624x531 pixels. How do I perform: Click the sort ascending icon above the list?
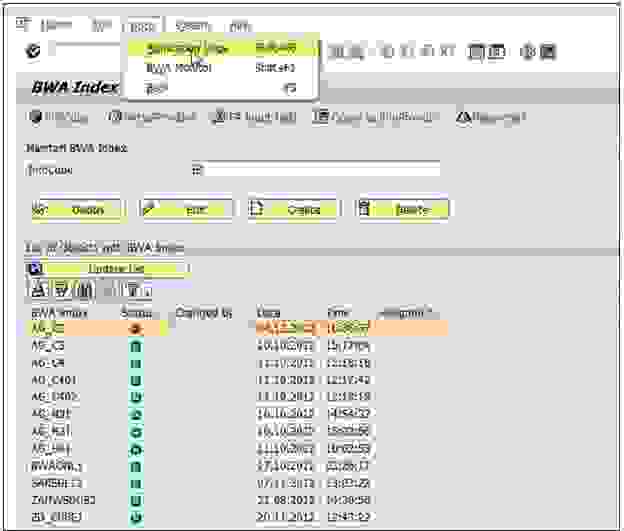click(x=37, y=290)
